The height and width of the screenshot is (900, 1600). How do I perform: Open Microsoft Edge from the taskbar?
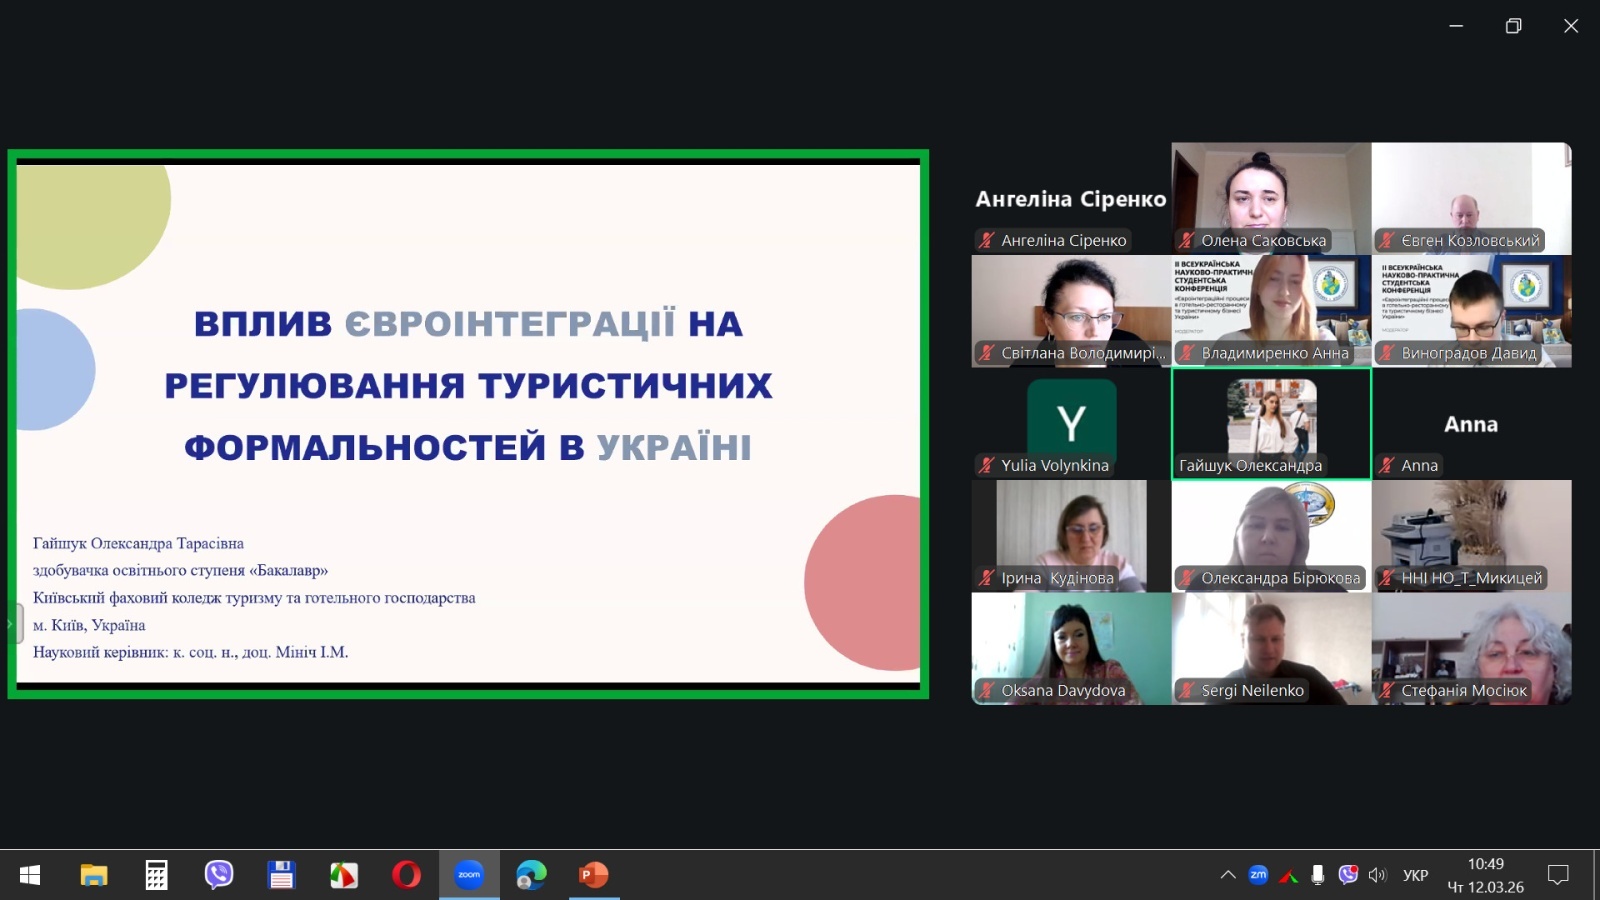click(531, 875)
